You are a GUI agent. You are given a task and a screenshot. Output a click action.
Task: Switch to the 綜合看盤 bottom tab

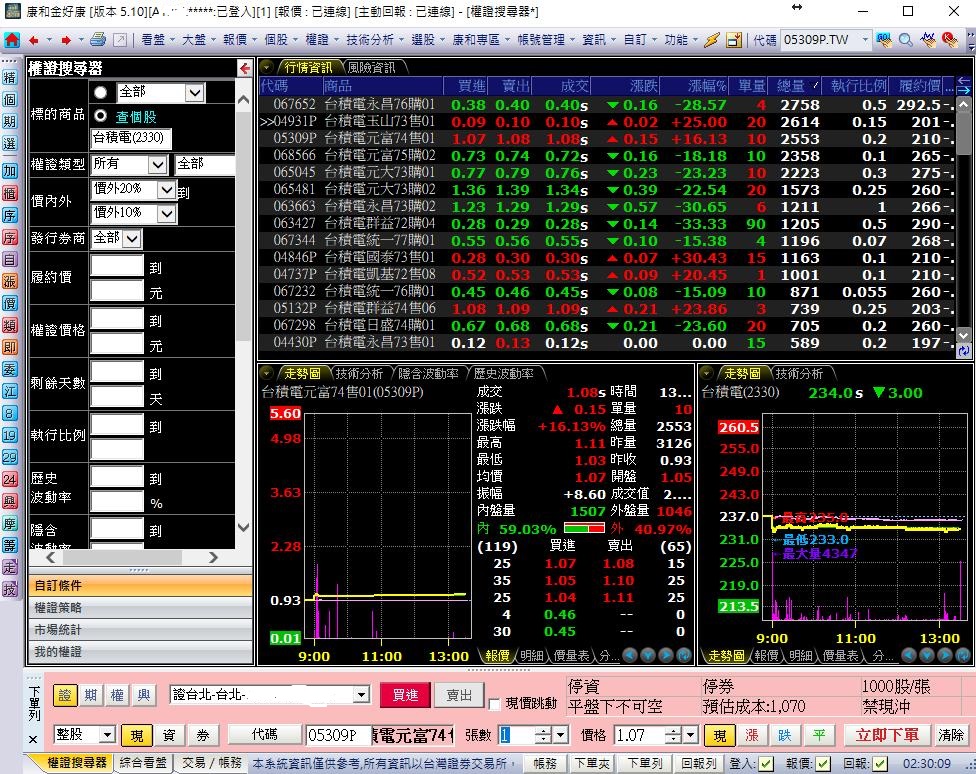[x=143, y=763]
